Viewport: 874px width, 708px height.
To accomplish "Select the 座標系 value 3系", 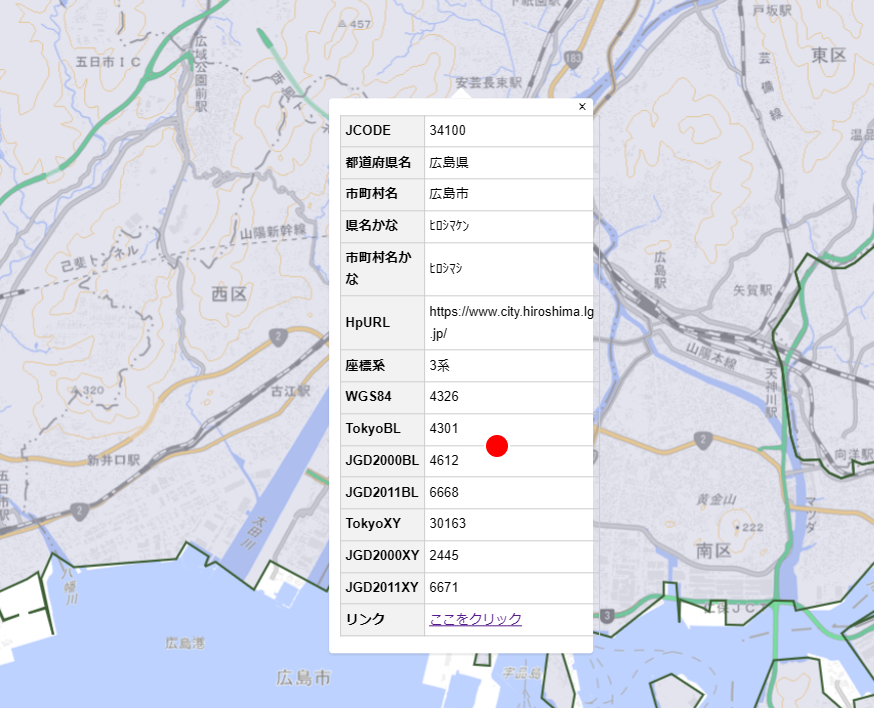I will click(x=441, y=365).
